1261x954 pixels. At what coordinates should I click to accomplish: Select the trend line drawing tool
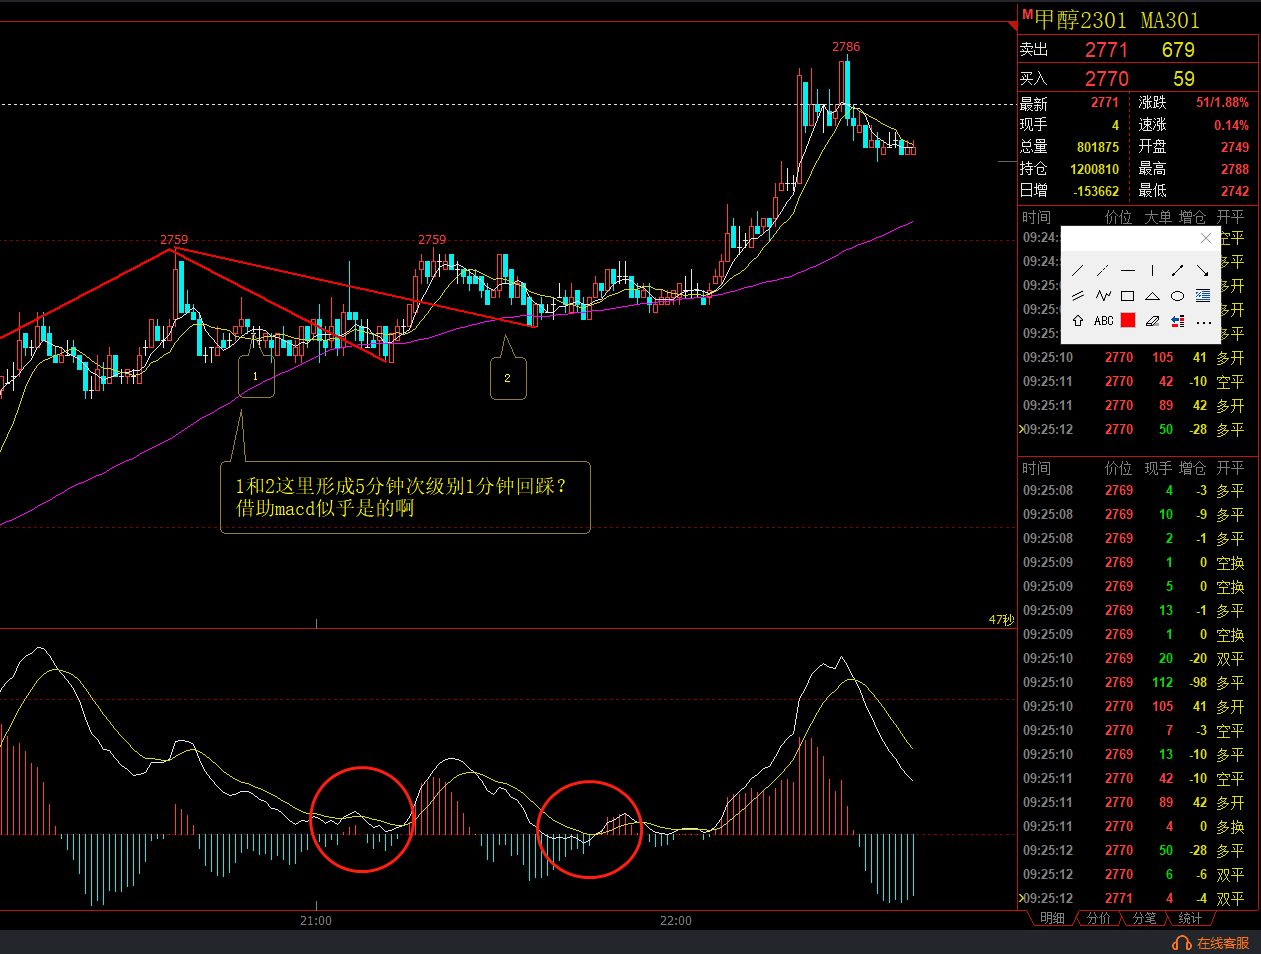(1078, 270)
